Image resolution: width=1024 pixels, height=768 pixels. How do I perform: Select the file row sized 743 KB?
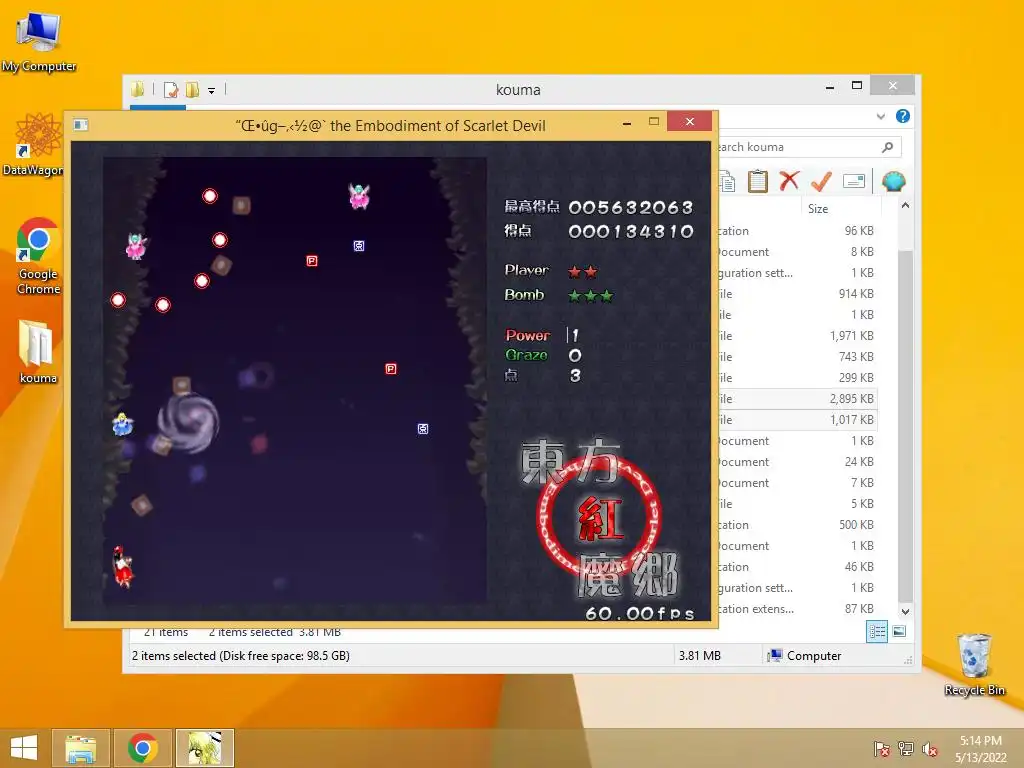coord(797,357)
